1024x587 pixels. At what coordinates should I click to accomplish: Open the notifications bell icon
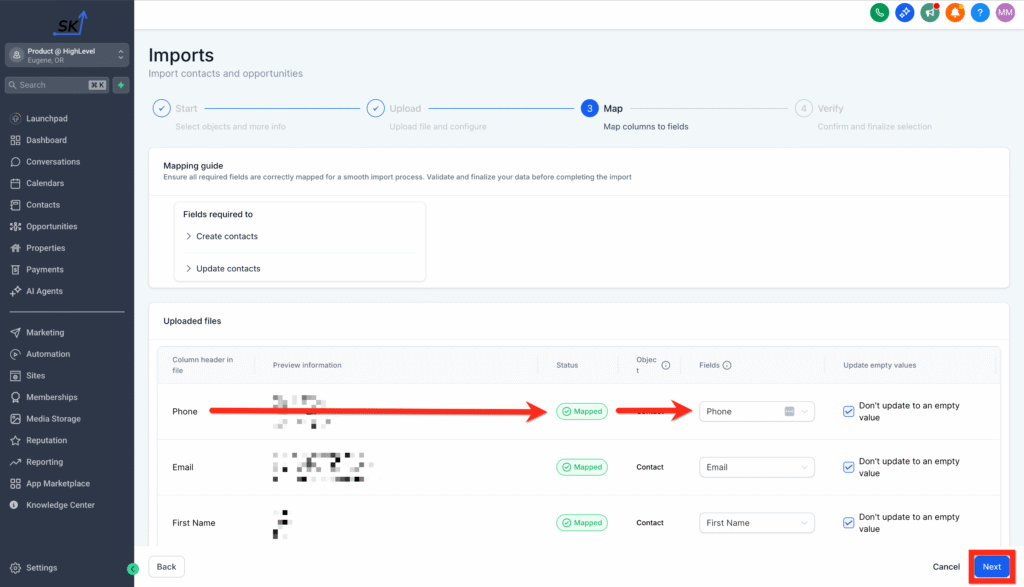955,13
